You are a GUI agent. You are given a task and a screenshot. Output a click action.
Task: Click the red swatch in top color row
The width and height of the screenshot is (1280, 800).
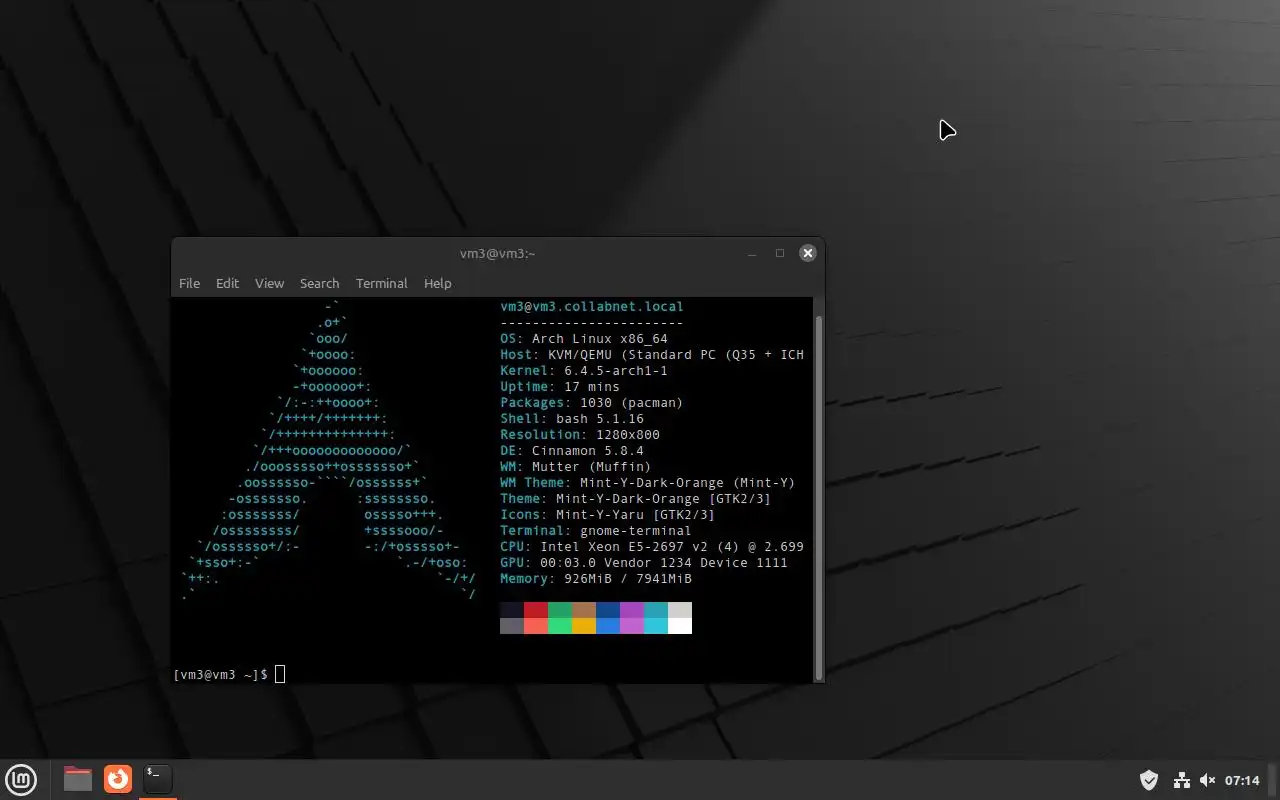[536, 610]
